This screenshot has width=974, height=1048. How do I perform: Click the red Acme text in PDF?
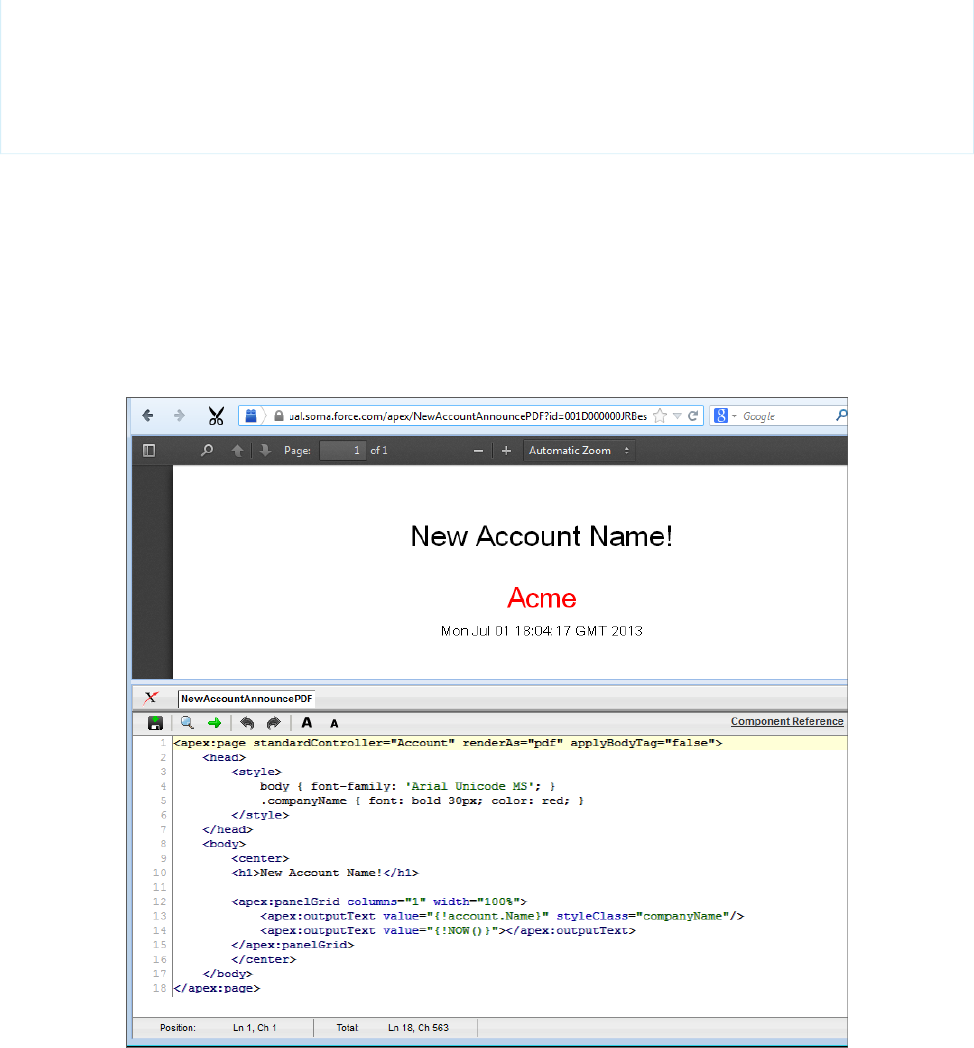pyautogui.click(x=541, y=598)
